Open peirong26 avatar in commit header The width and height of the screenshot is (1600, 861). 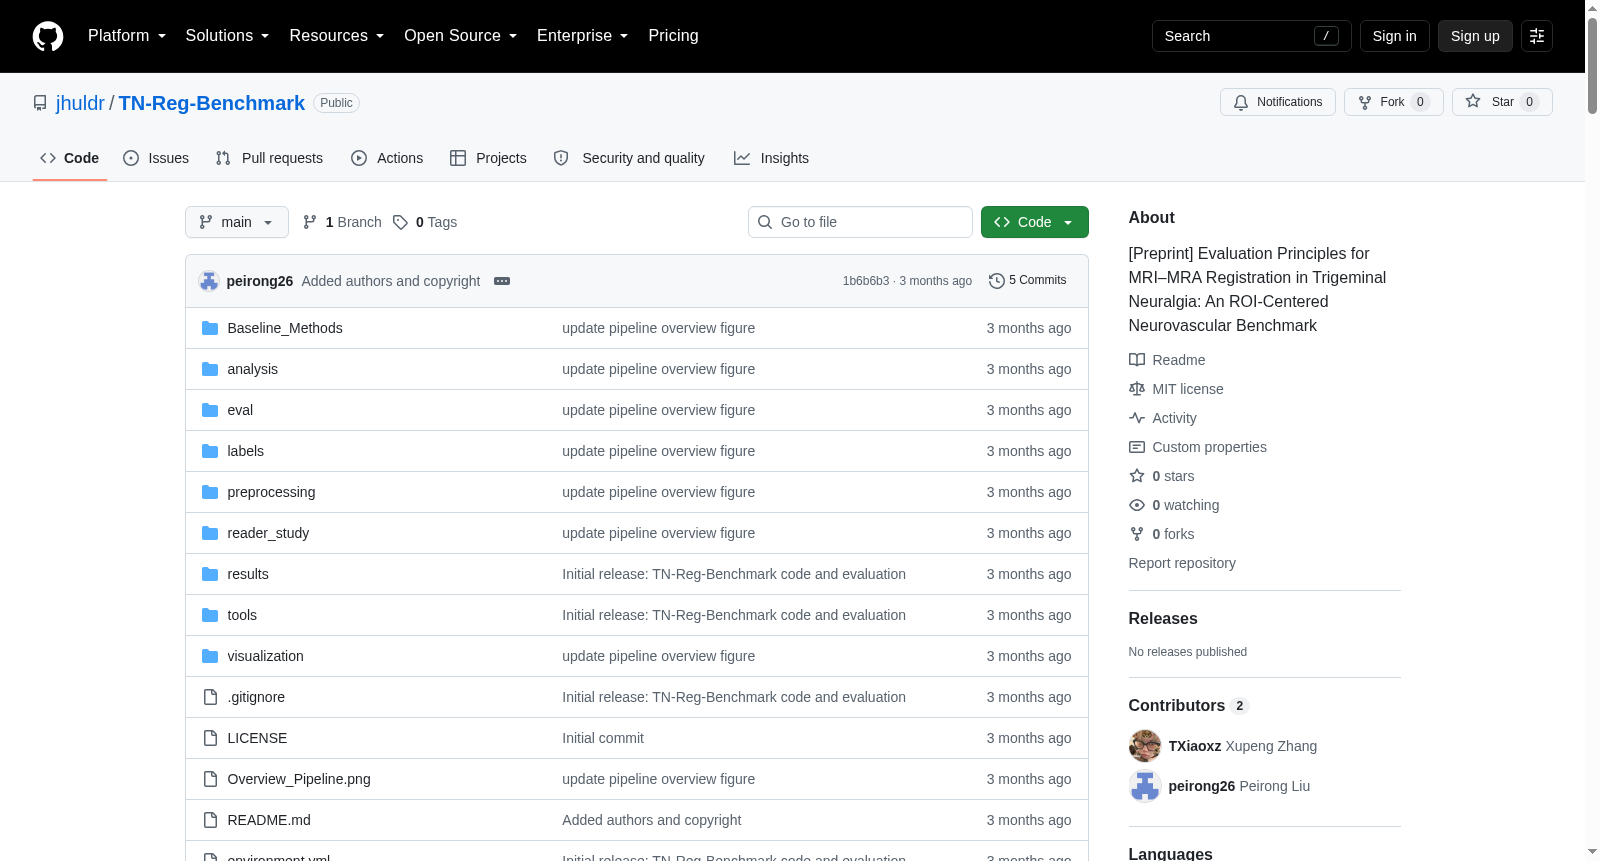tap(209, 281)
